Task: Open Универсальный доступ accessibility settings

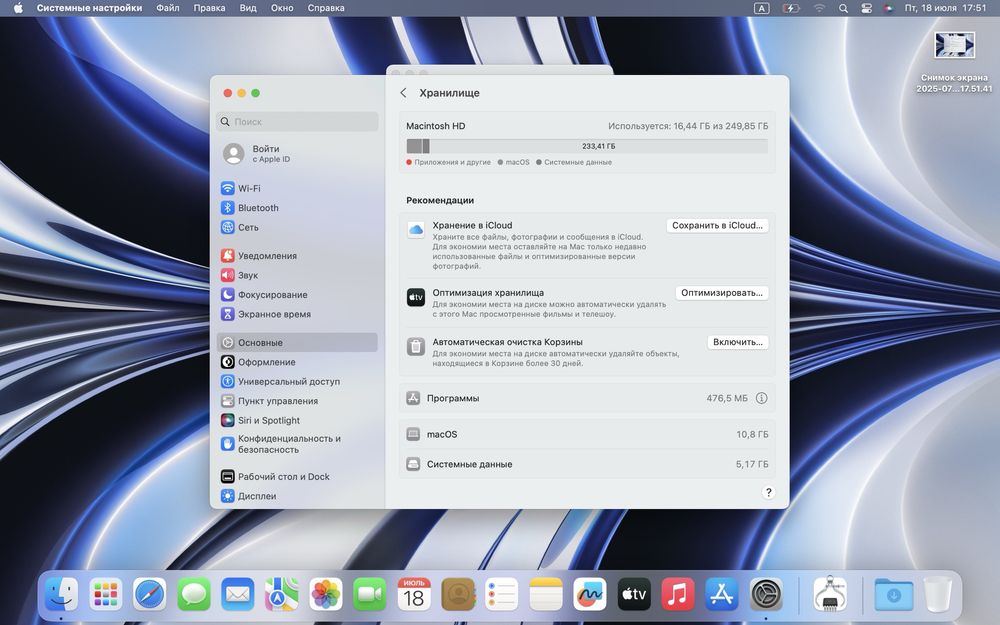Action: [297, 381]
